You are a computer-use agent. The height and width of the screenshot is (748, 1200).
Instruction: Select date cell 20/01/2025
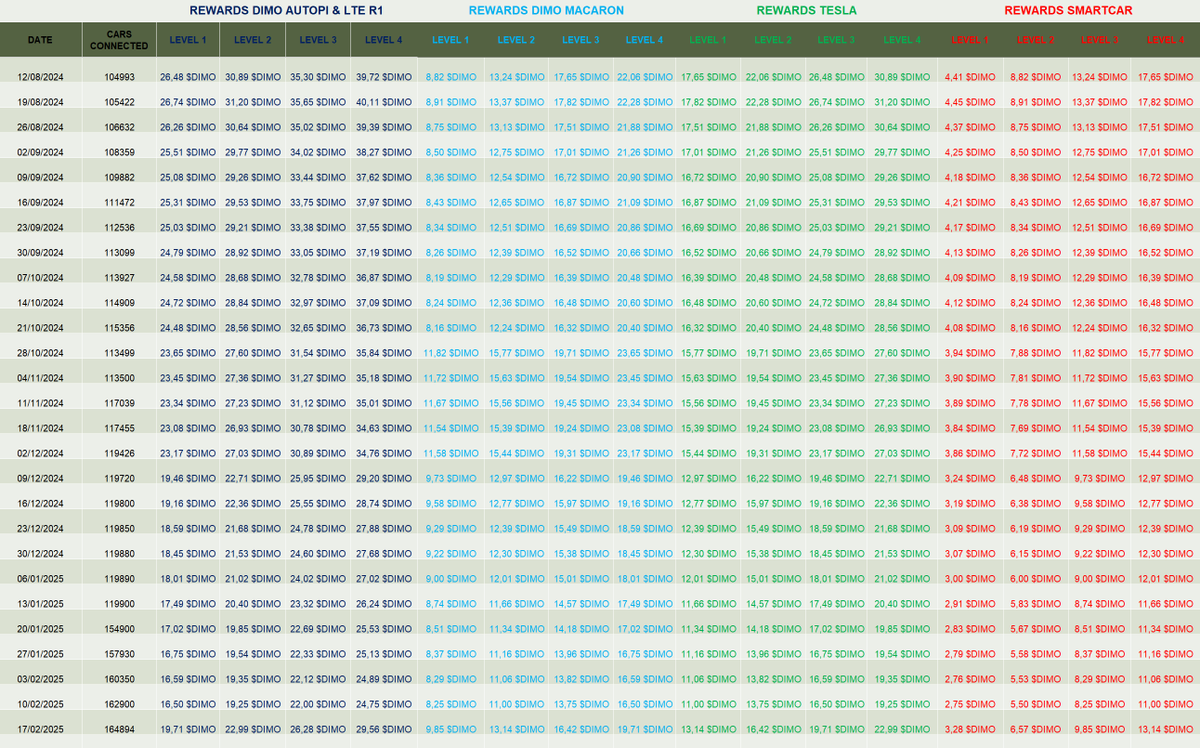[x=40, y=628]
